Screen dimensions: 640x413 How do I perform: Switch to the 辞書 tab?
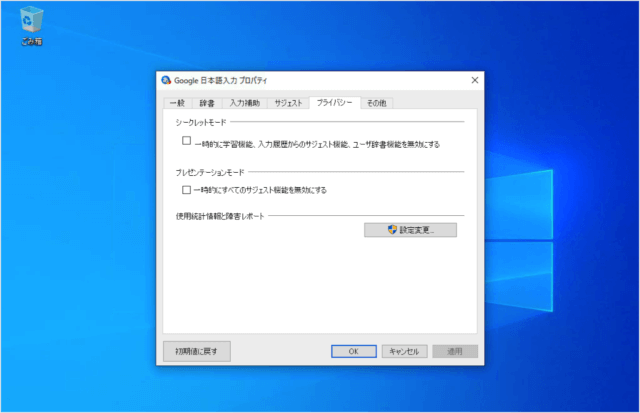click(207, 103)
